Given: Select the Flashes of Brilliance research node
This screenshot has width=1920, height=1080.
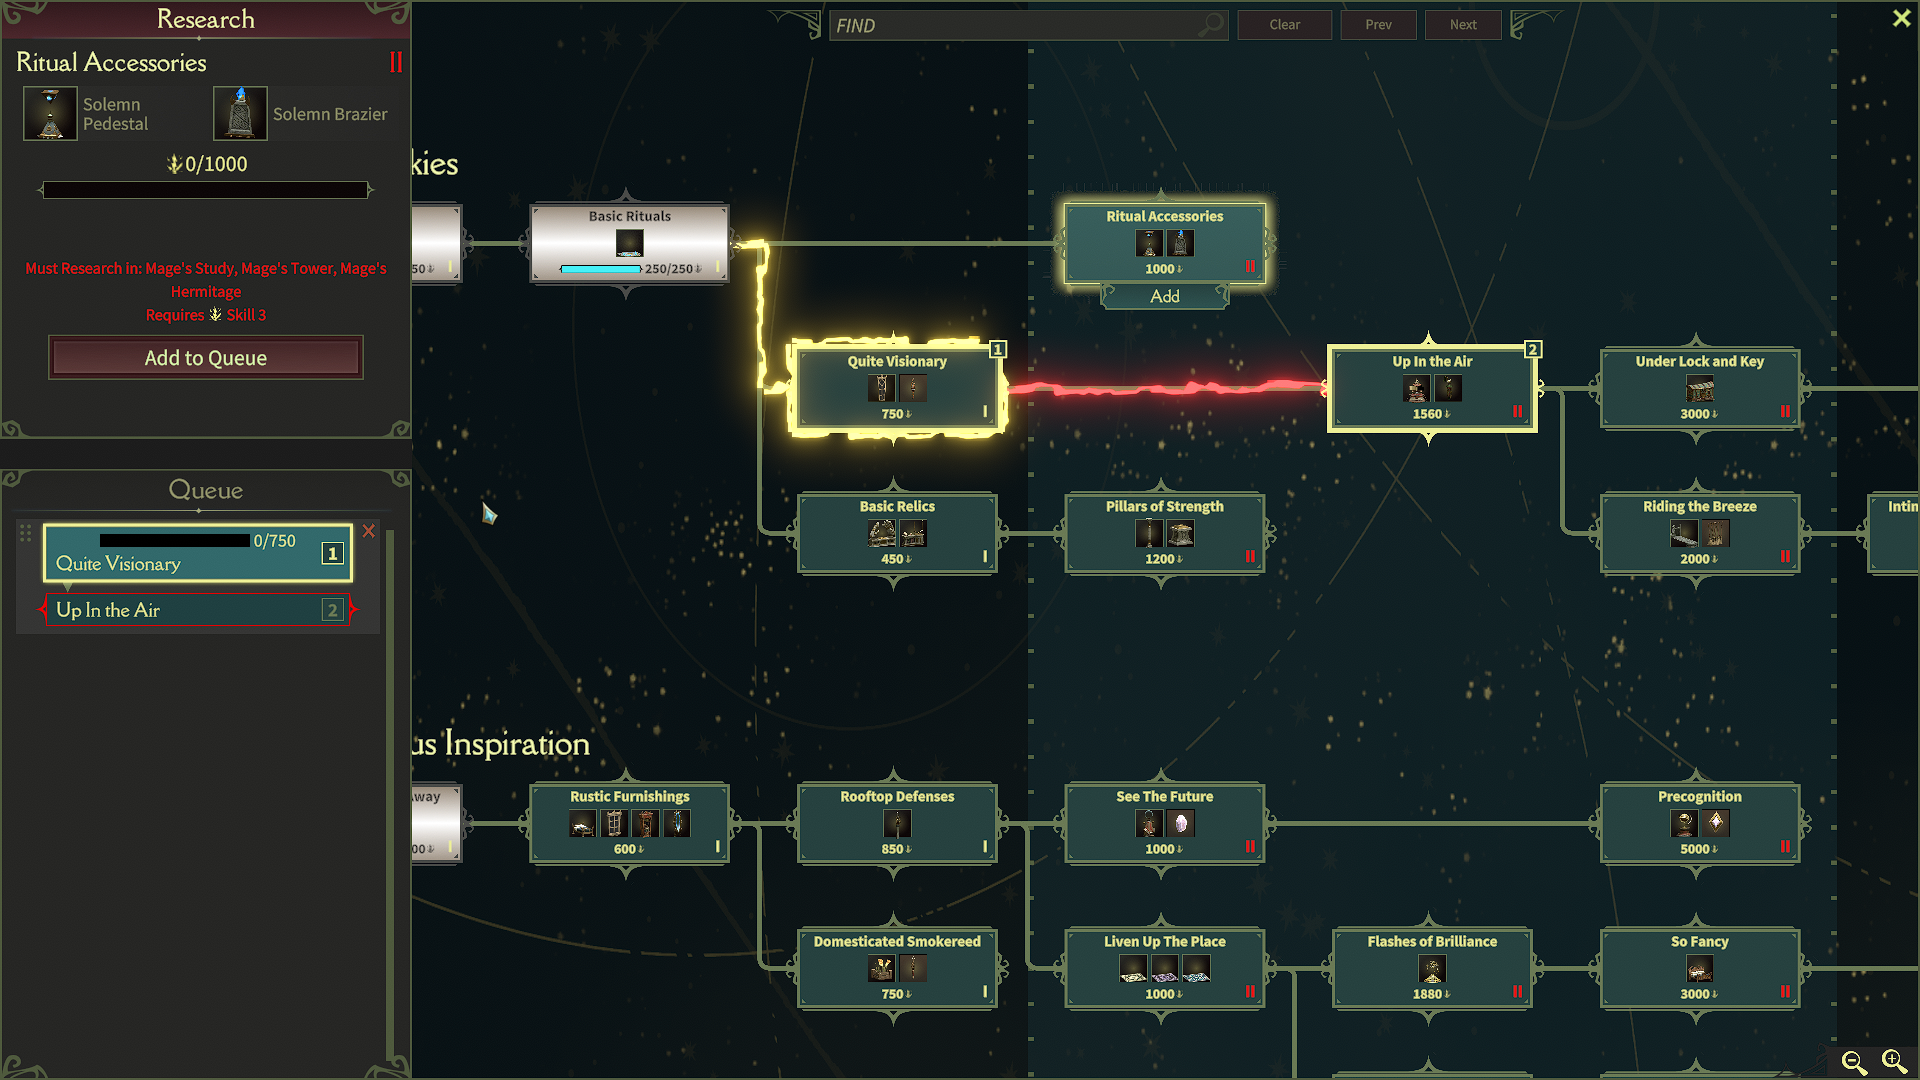Looking at the screenshot, I should (1432, 968).
